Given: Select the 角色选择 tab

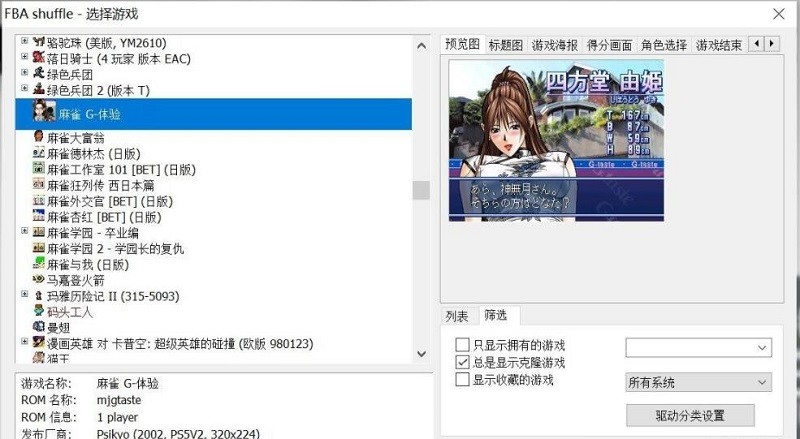Looking at the screenshot, I should coord(664,45).
